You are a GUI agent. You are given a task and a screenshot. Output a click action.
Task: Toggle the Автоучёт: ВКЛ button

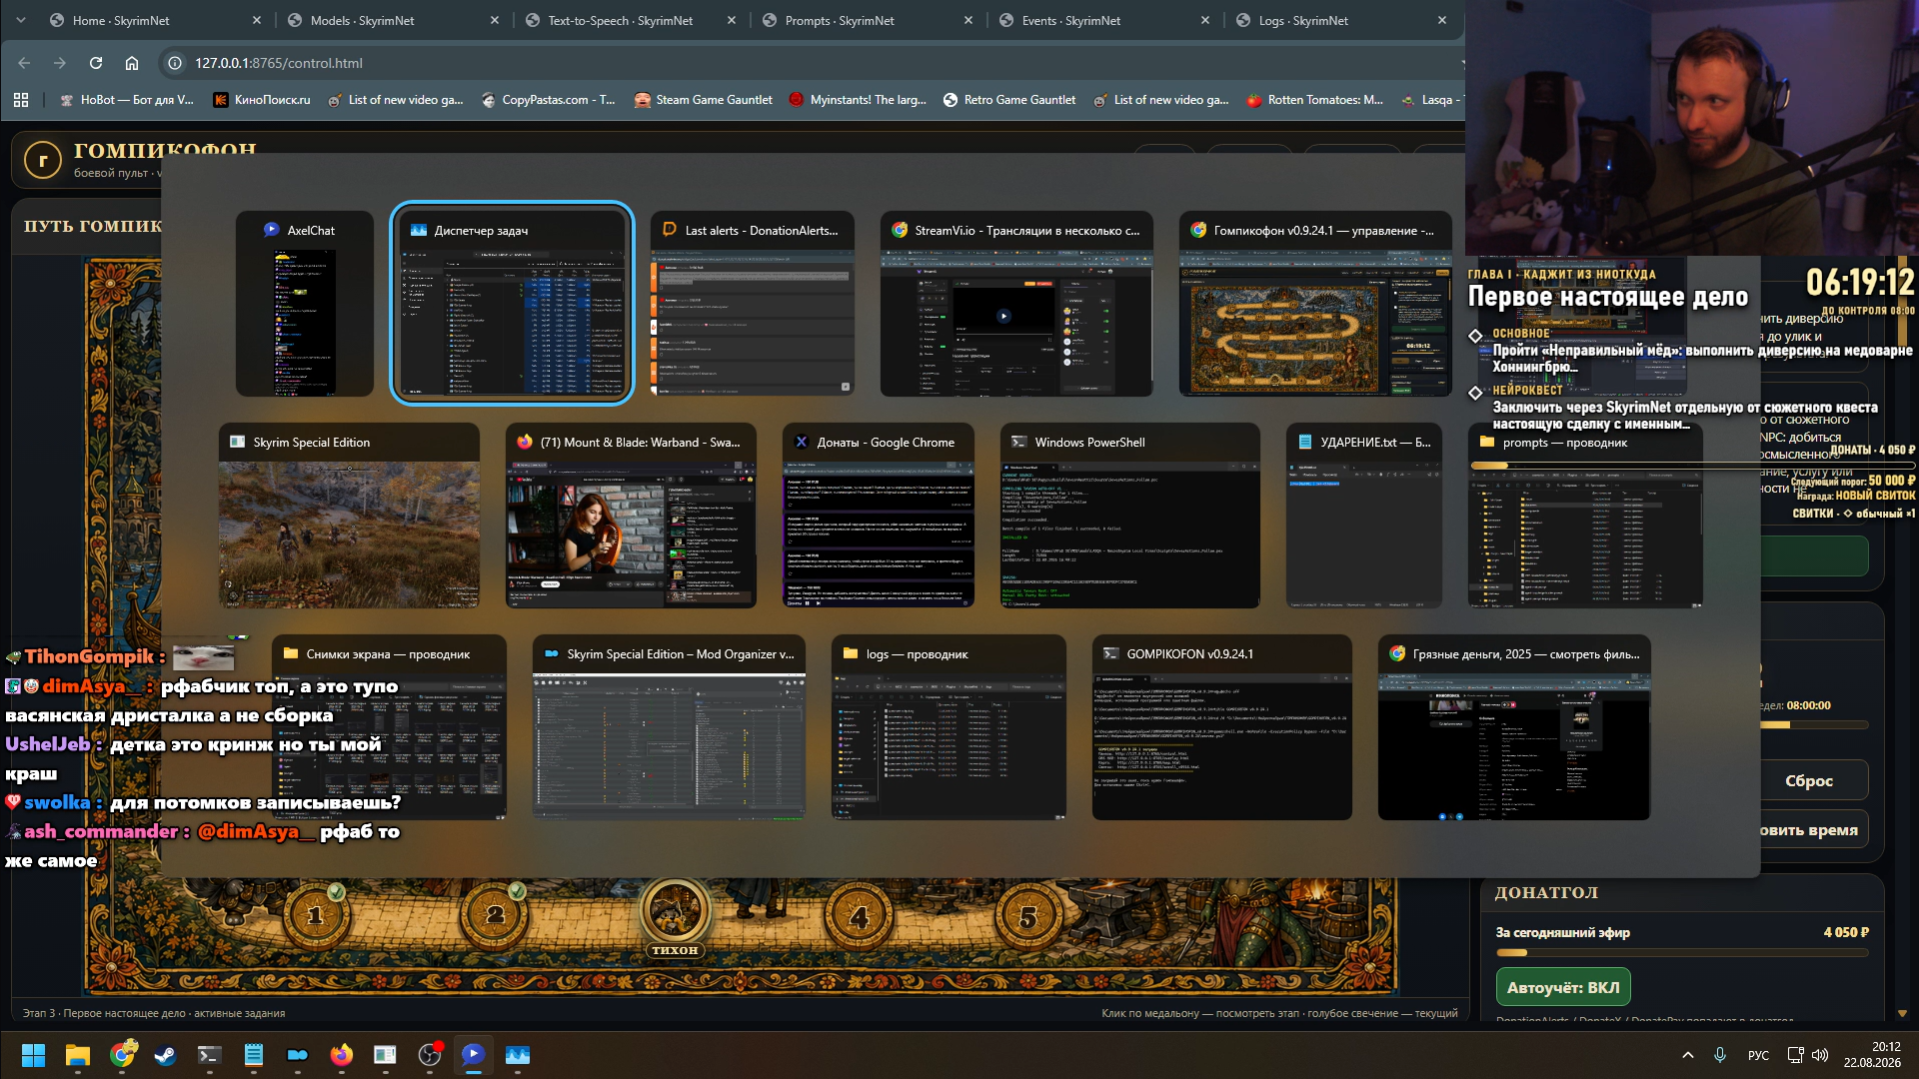tap(1563, 987)
